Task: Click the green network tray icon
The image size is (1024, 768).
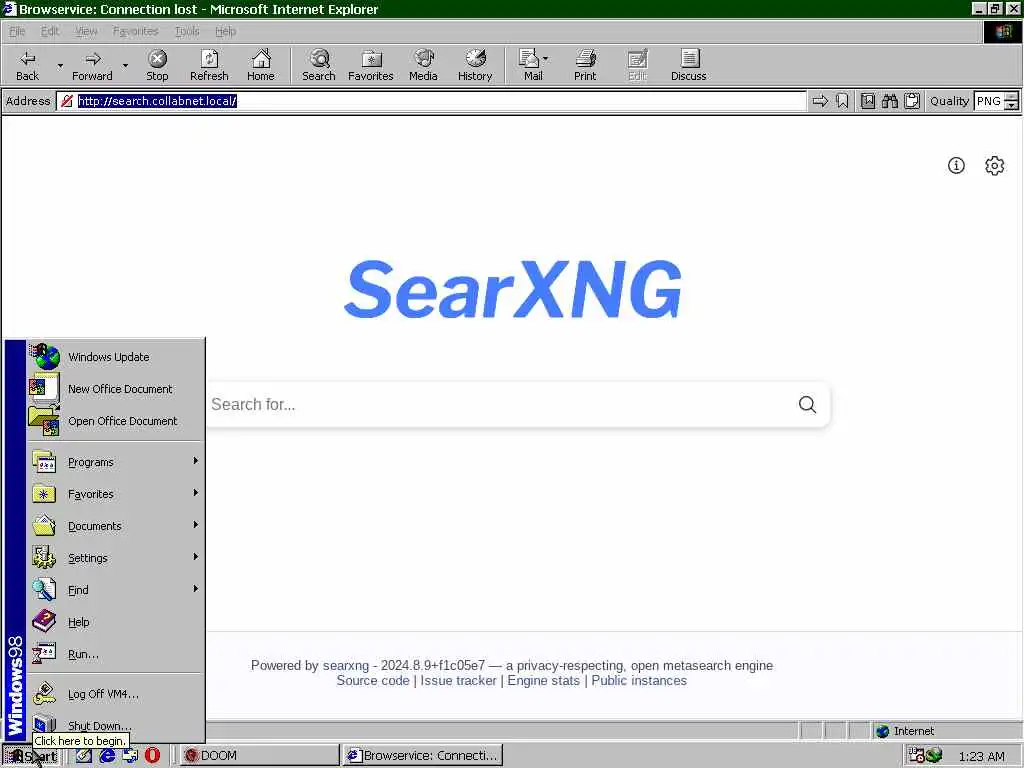Action: (934, 756)
